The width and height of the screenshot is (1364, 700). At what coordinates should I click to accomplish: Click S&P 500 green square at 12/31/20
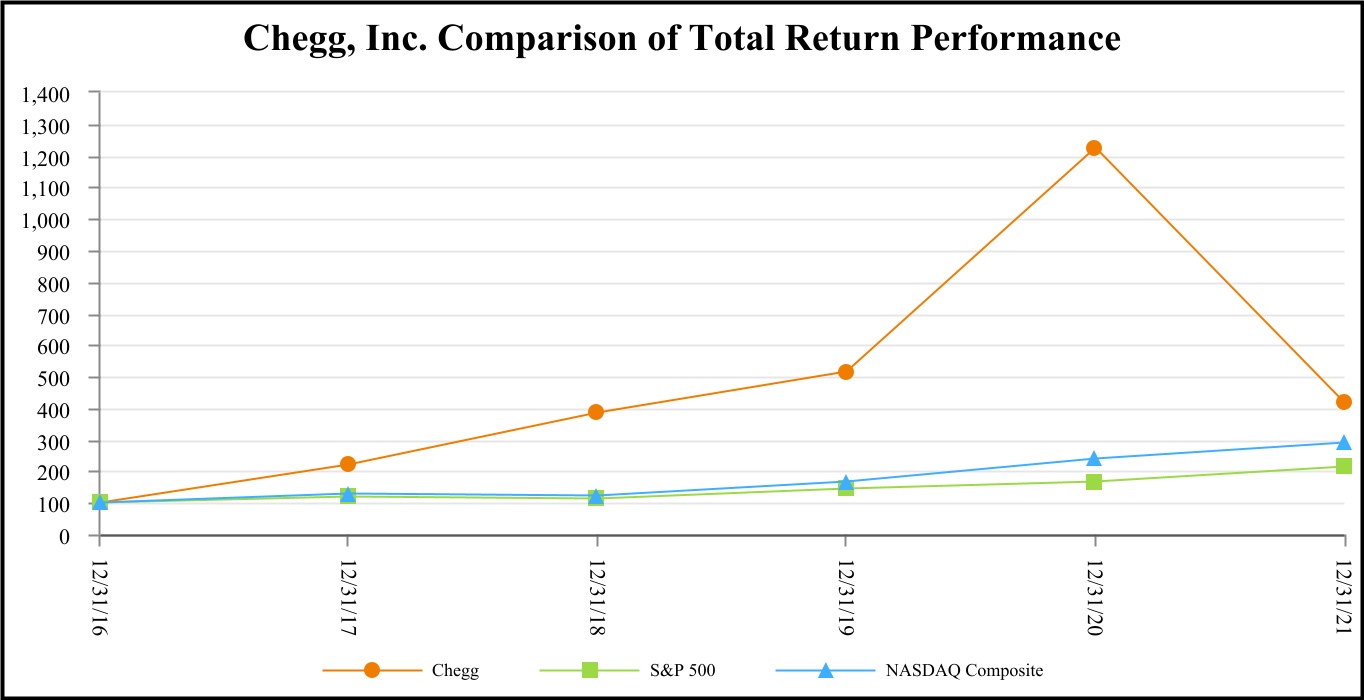(1094, 482)
